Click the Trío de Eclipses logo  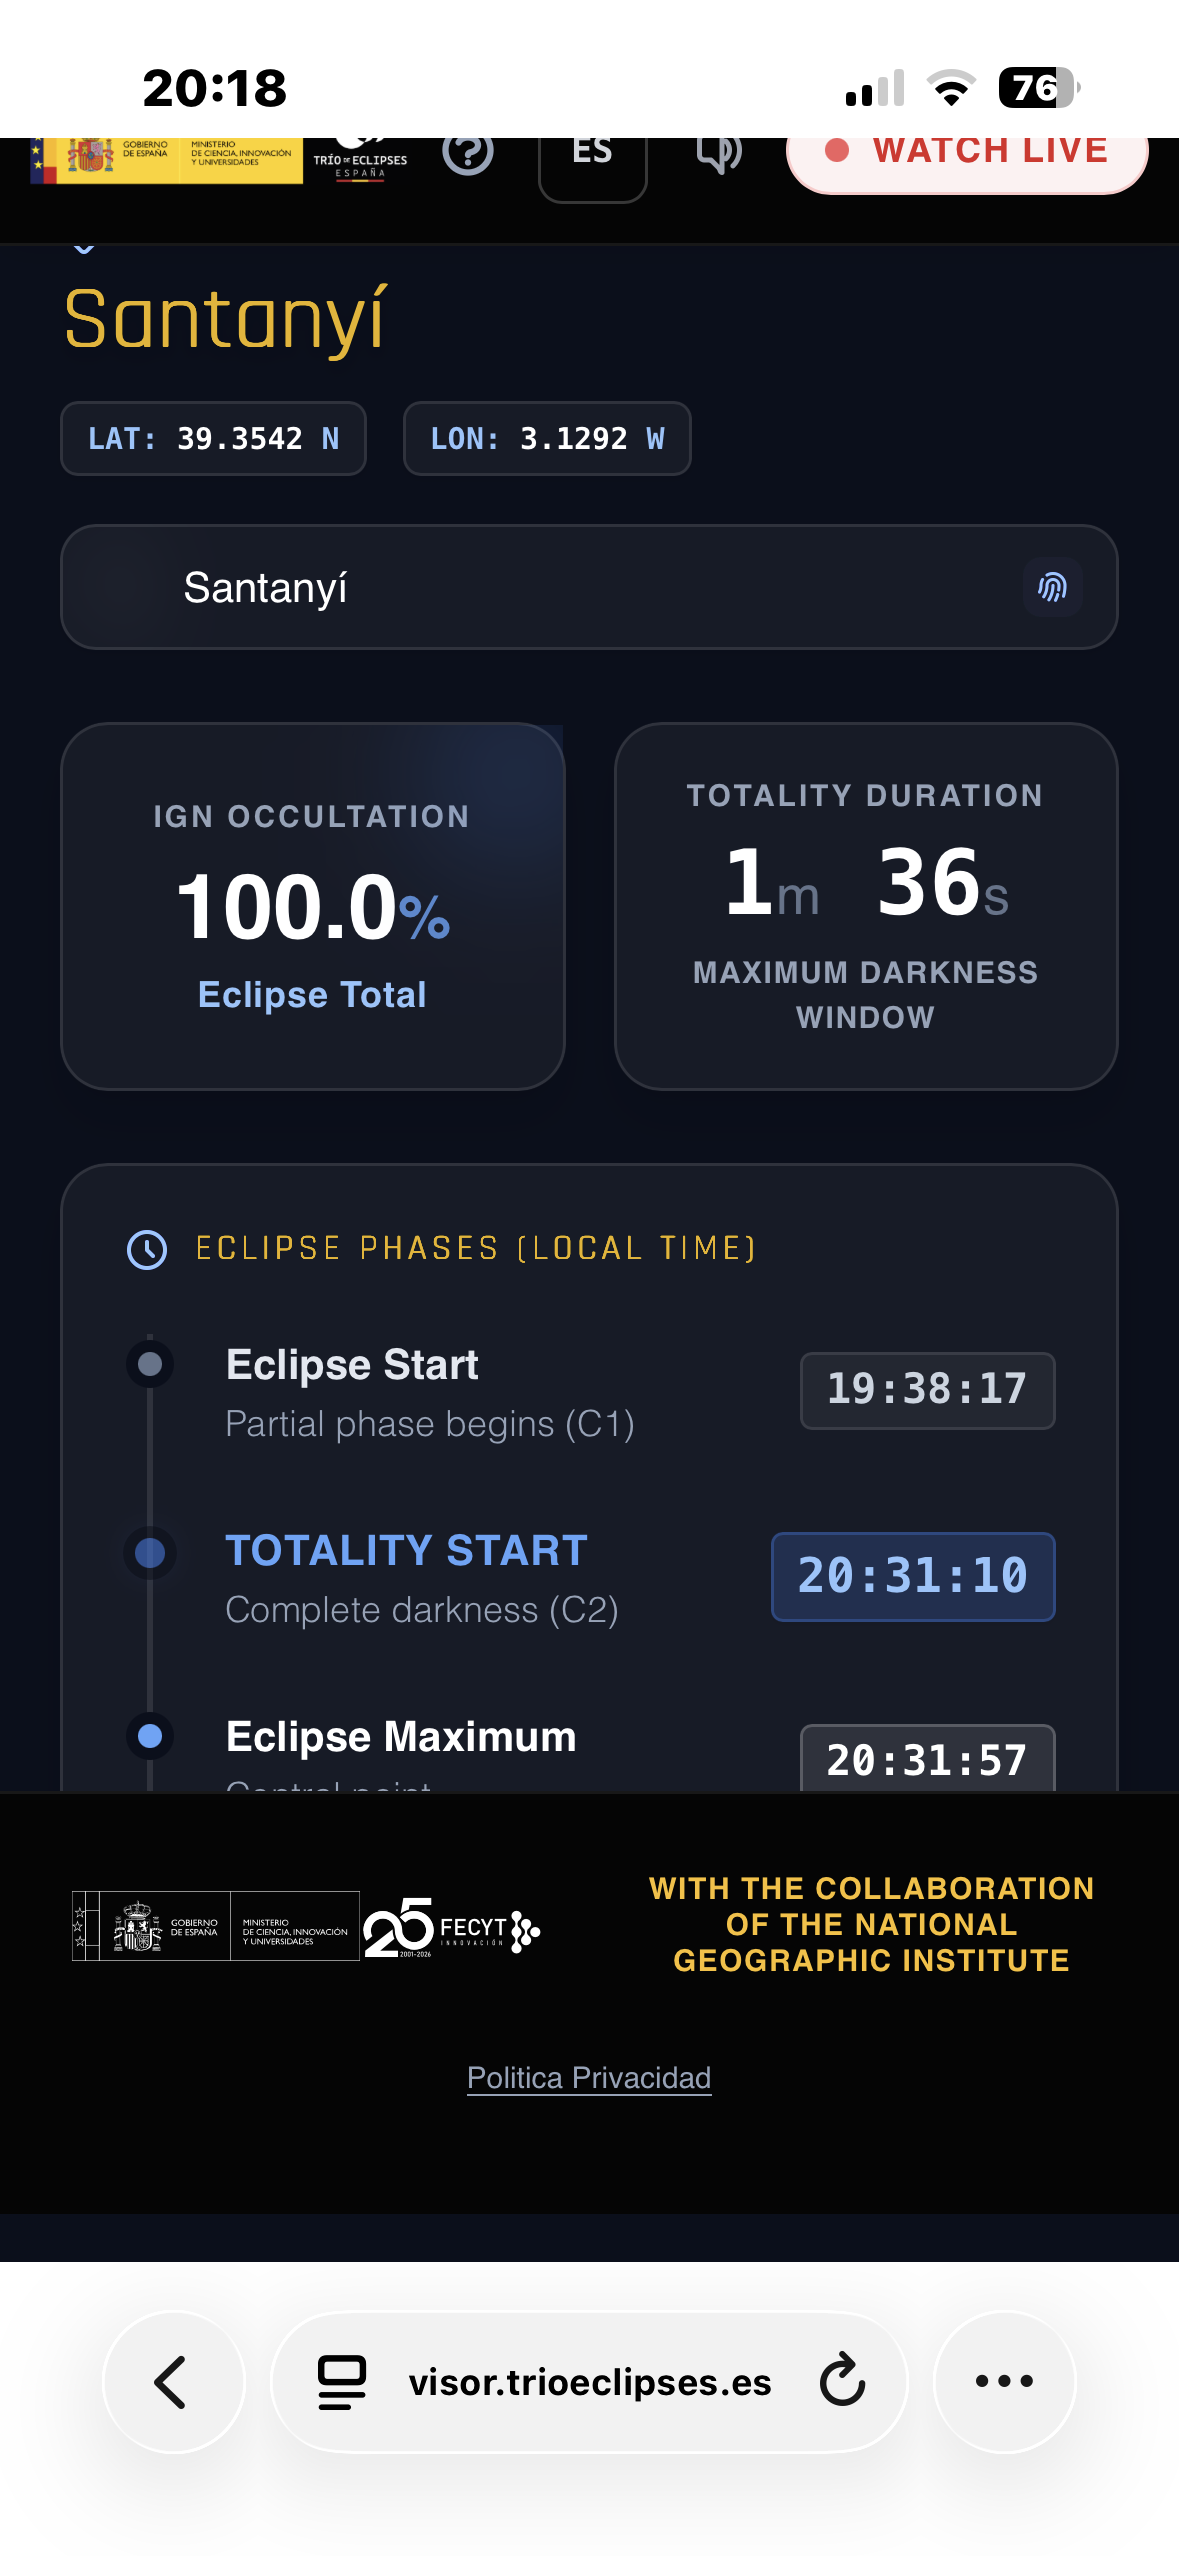point(360,160)
